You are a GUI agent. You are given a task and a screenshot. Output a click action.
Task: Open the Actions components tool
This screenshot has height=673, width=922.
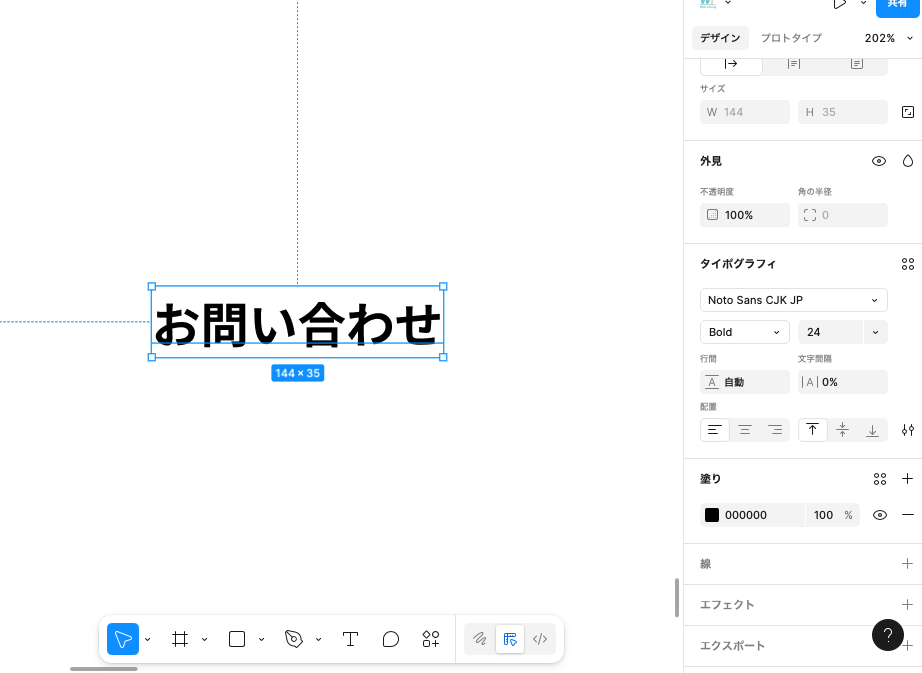[x=431, y=639]
